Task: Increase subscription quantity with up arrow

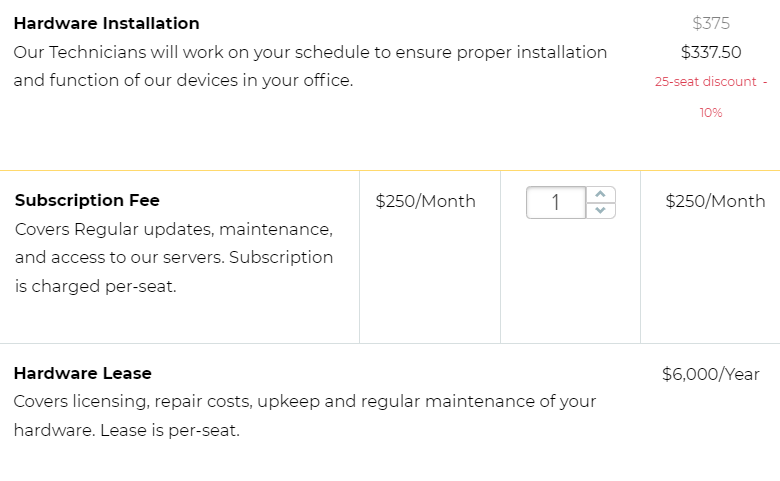Action: [x=600, y=194]
